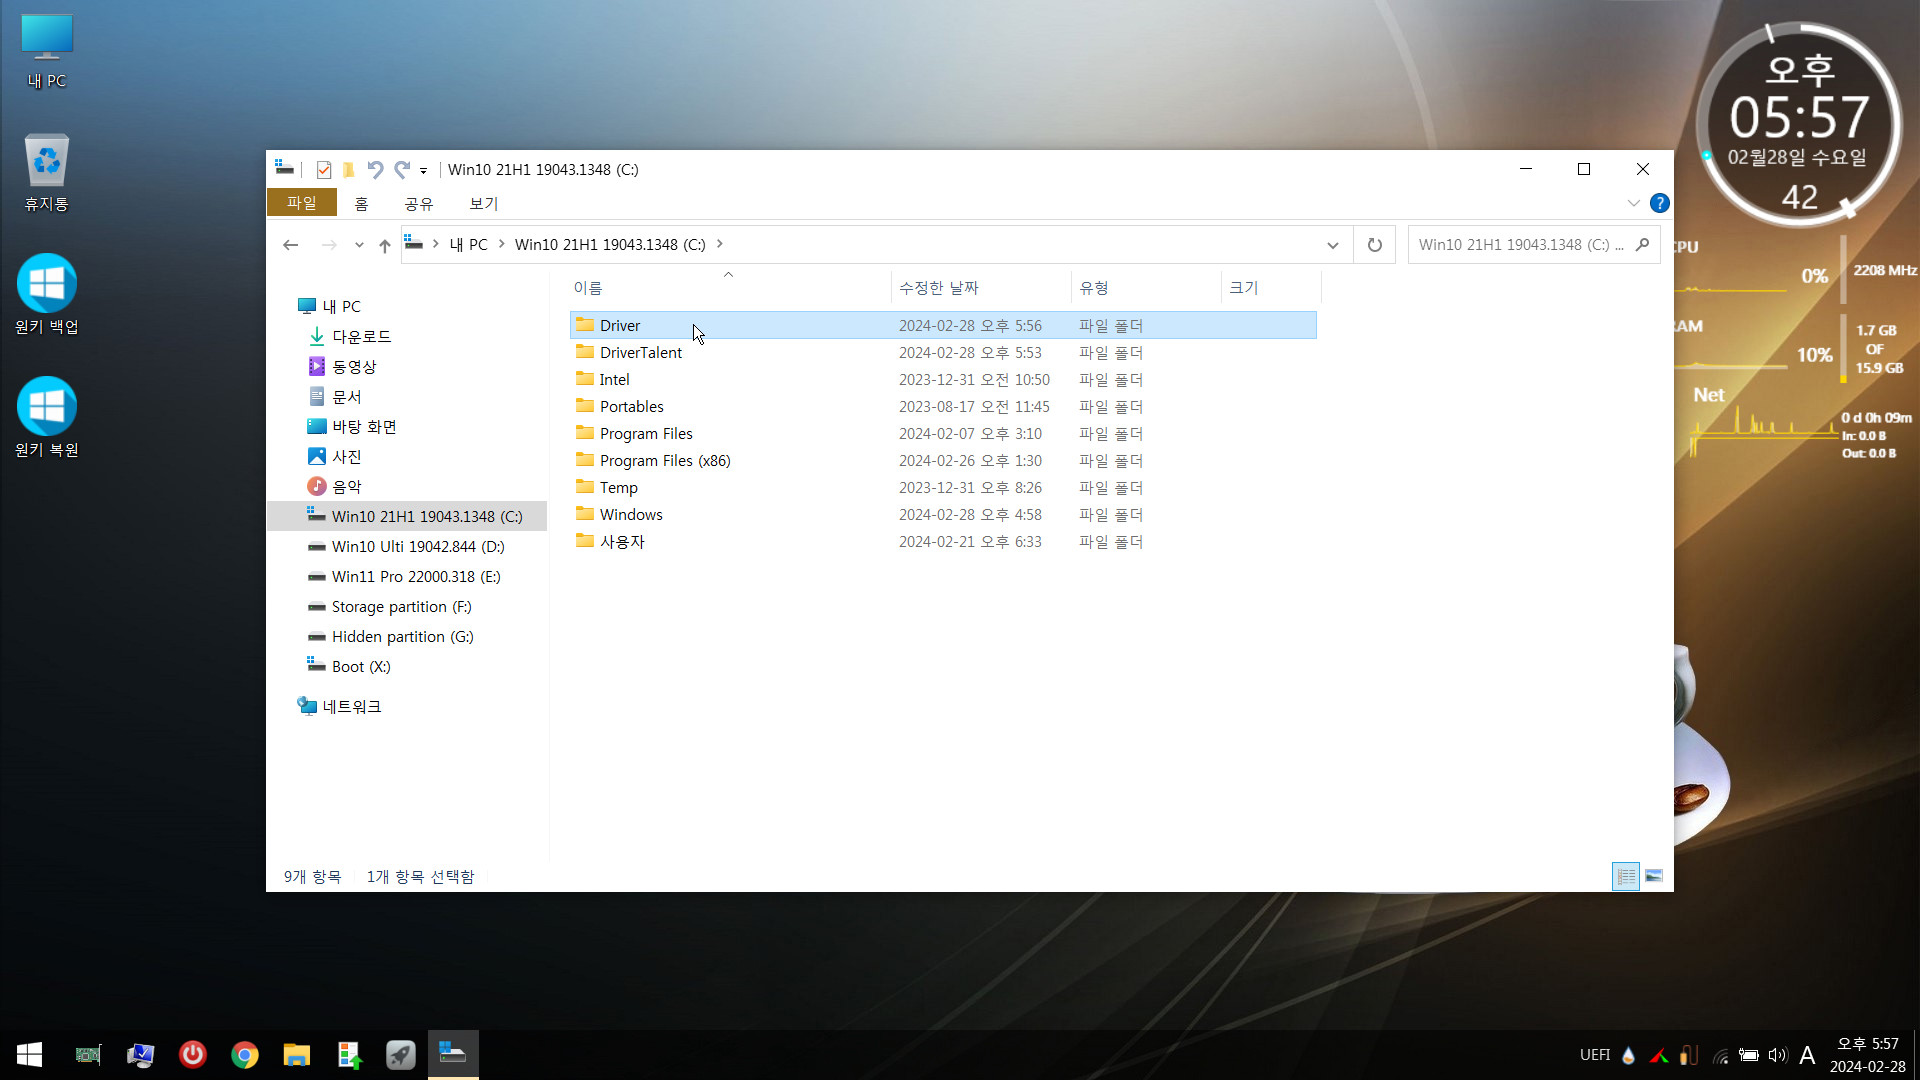Open the 보기 ribbon tab

(x=484, y=203)
